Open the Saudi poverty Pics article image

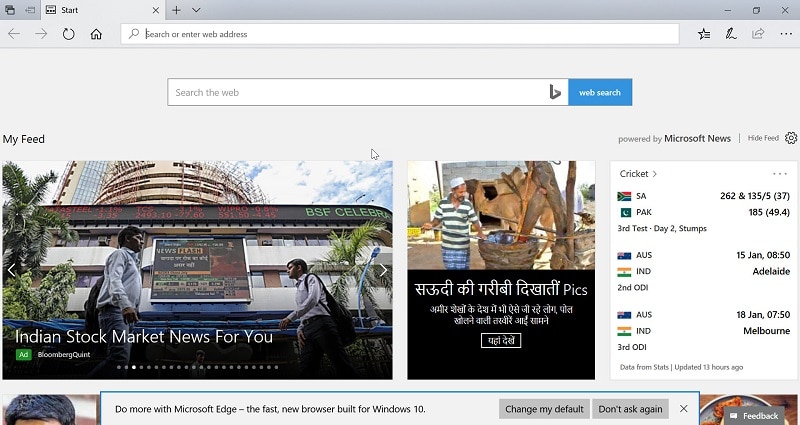coord(501,215)
